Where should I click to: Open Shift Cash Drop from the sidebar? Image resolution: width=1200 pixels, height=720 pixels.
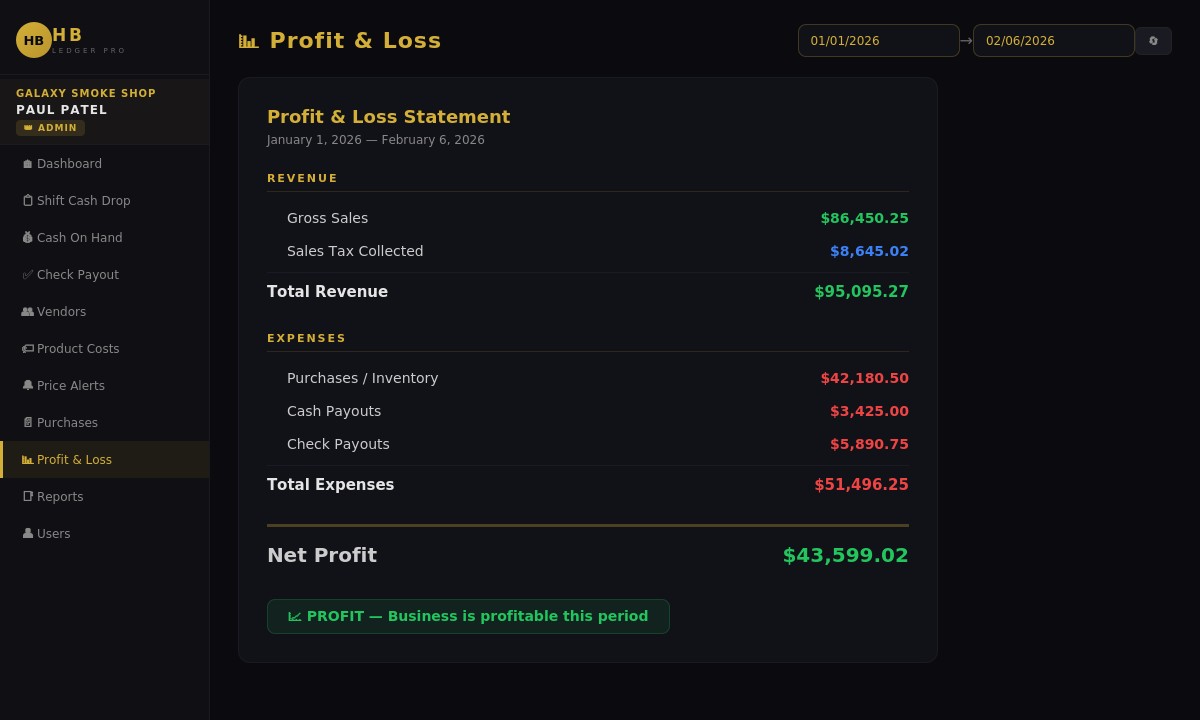[83, 200]
